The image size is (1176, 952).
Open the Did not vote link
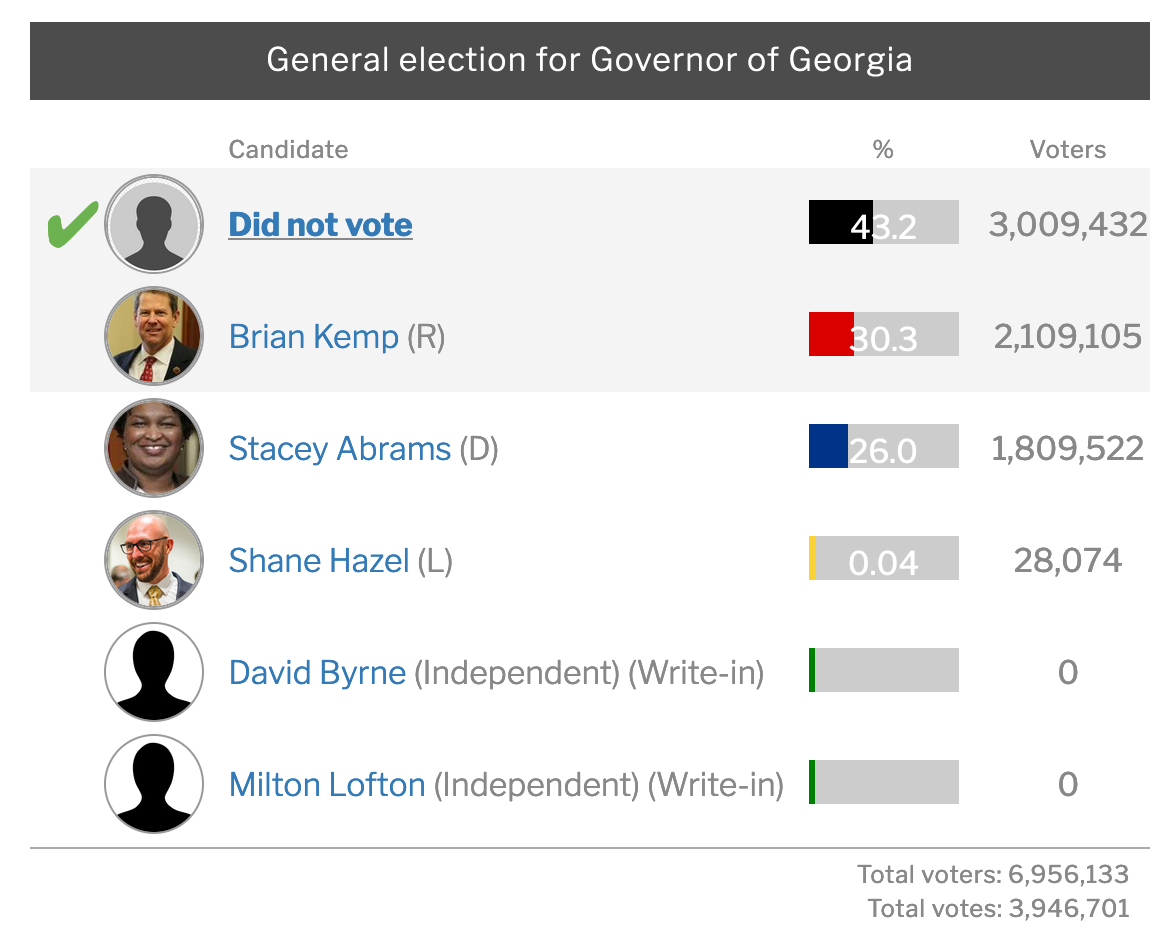point(320,225)
